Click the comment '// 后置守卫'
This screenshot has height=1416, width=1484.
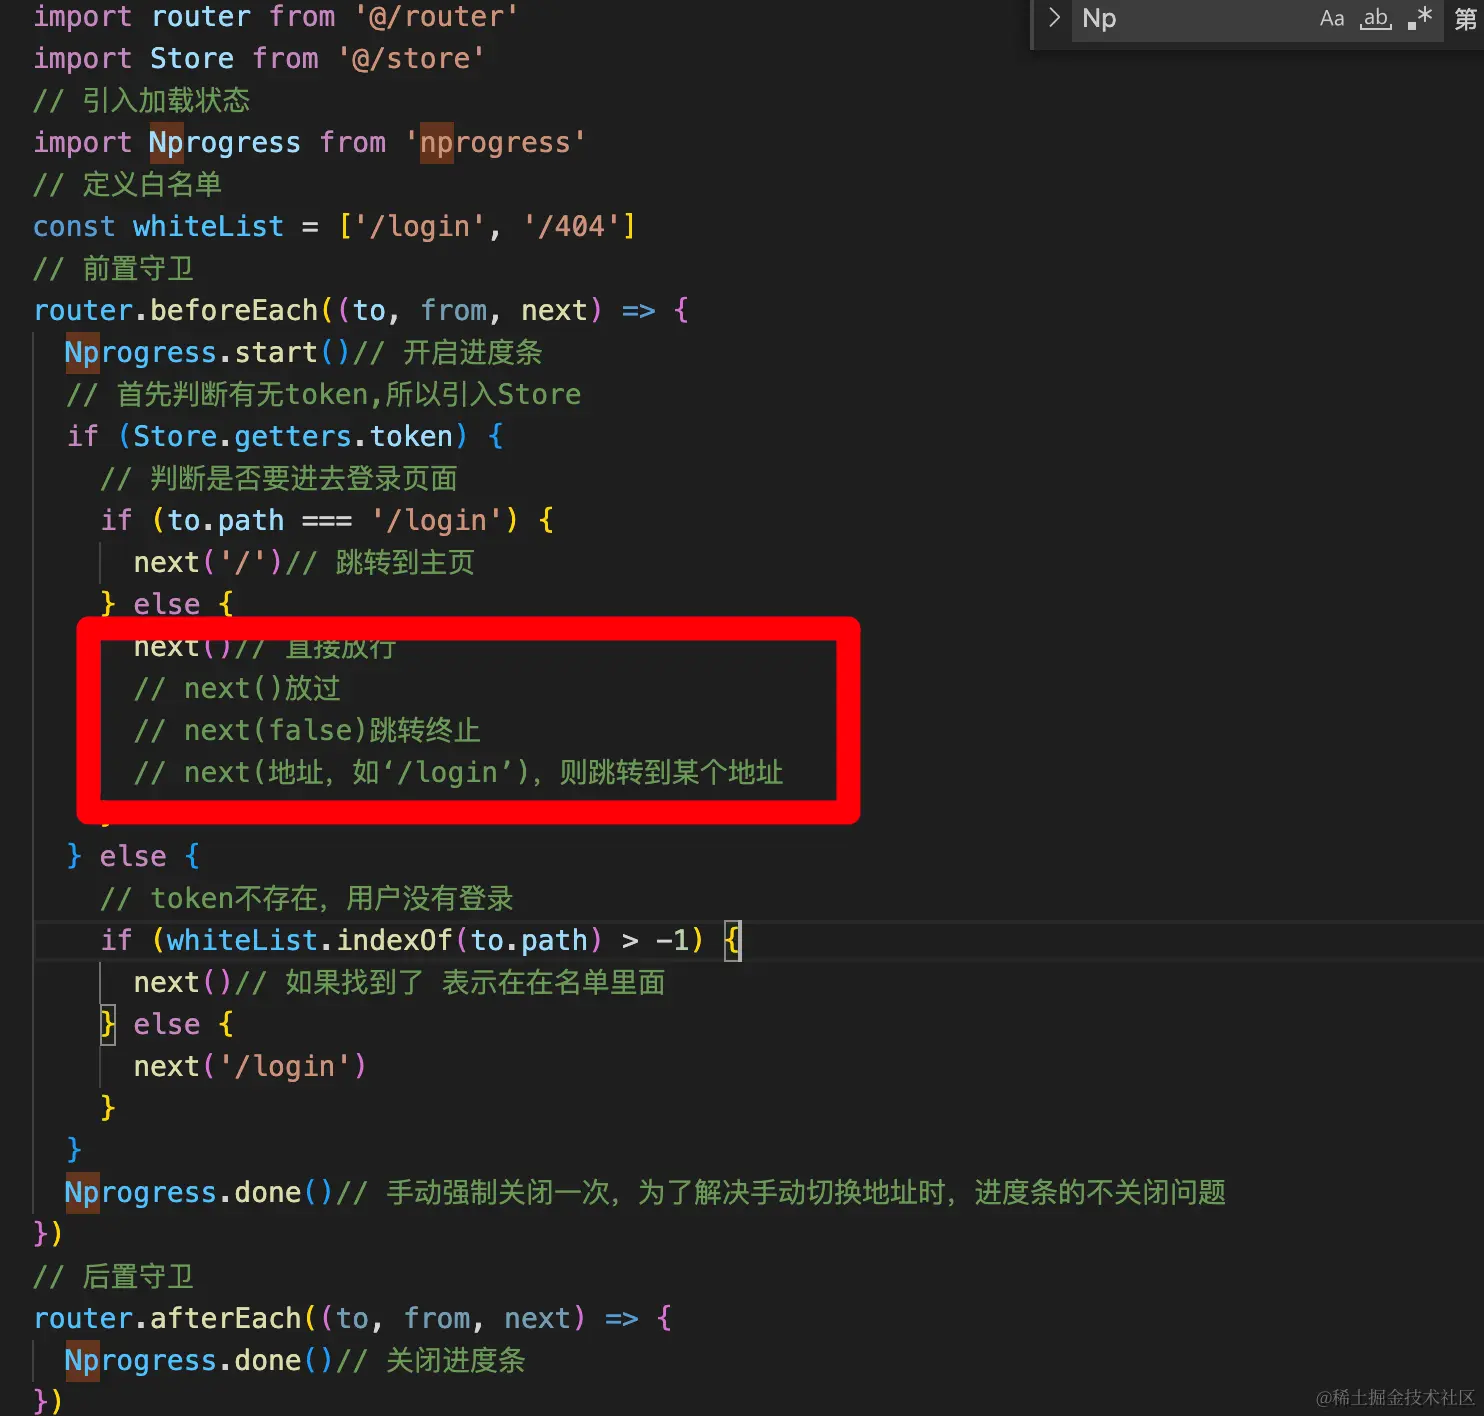coord(113,1276)
